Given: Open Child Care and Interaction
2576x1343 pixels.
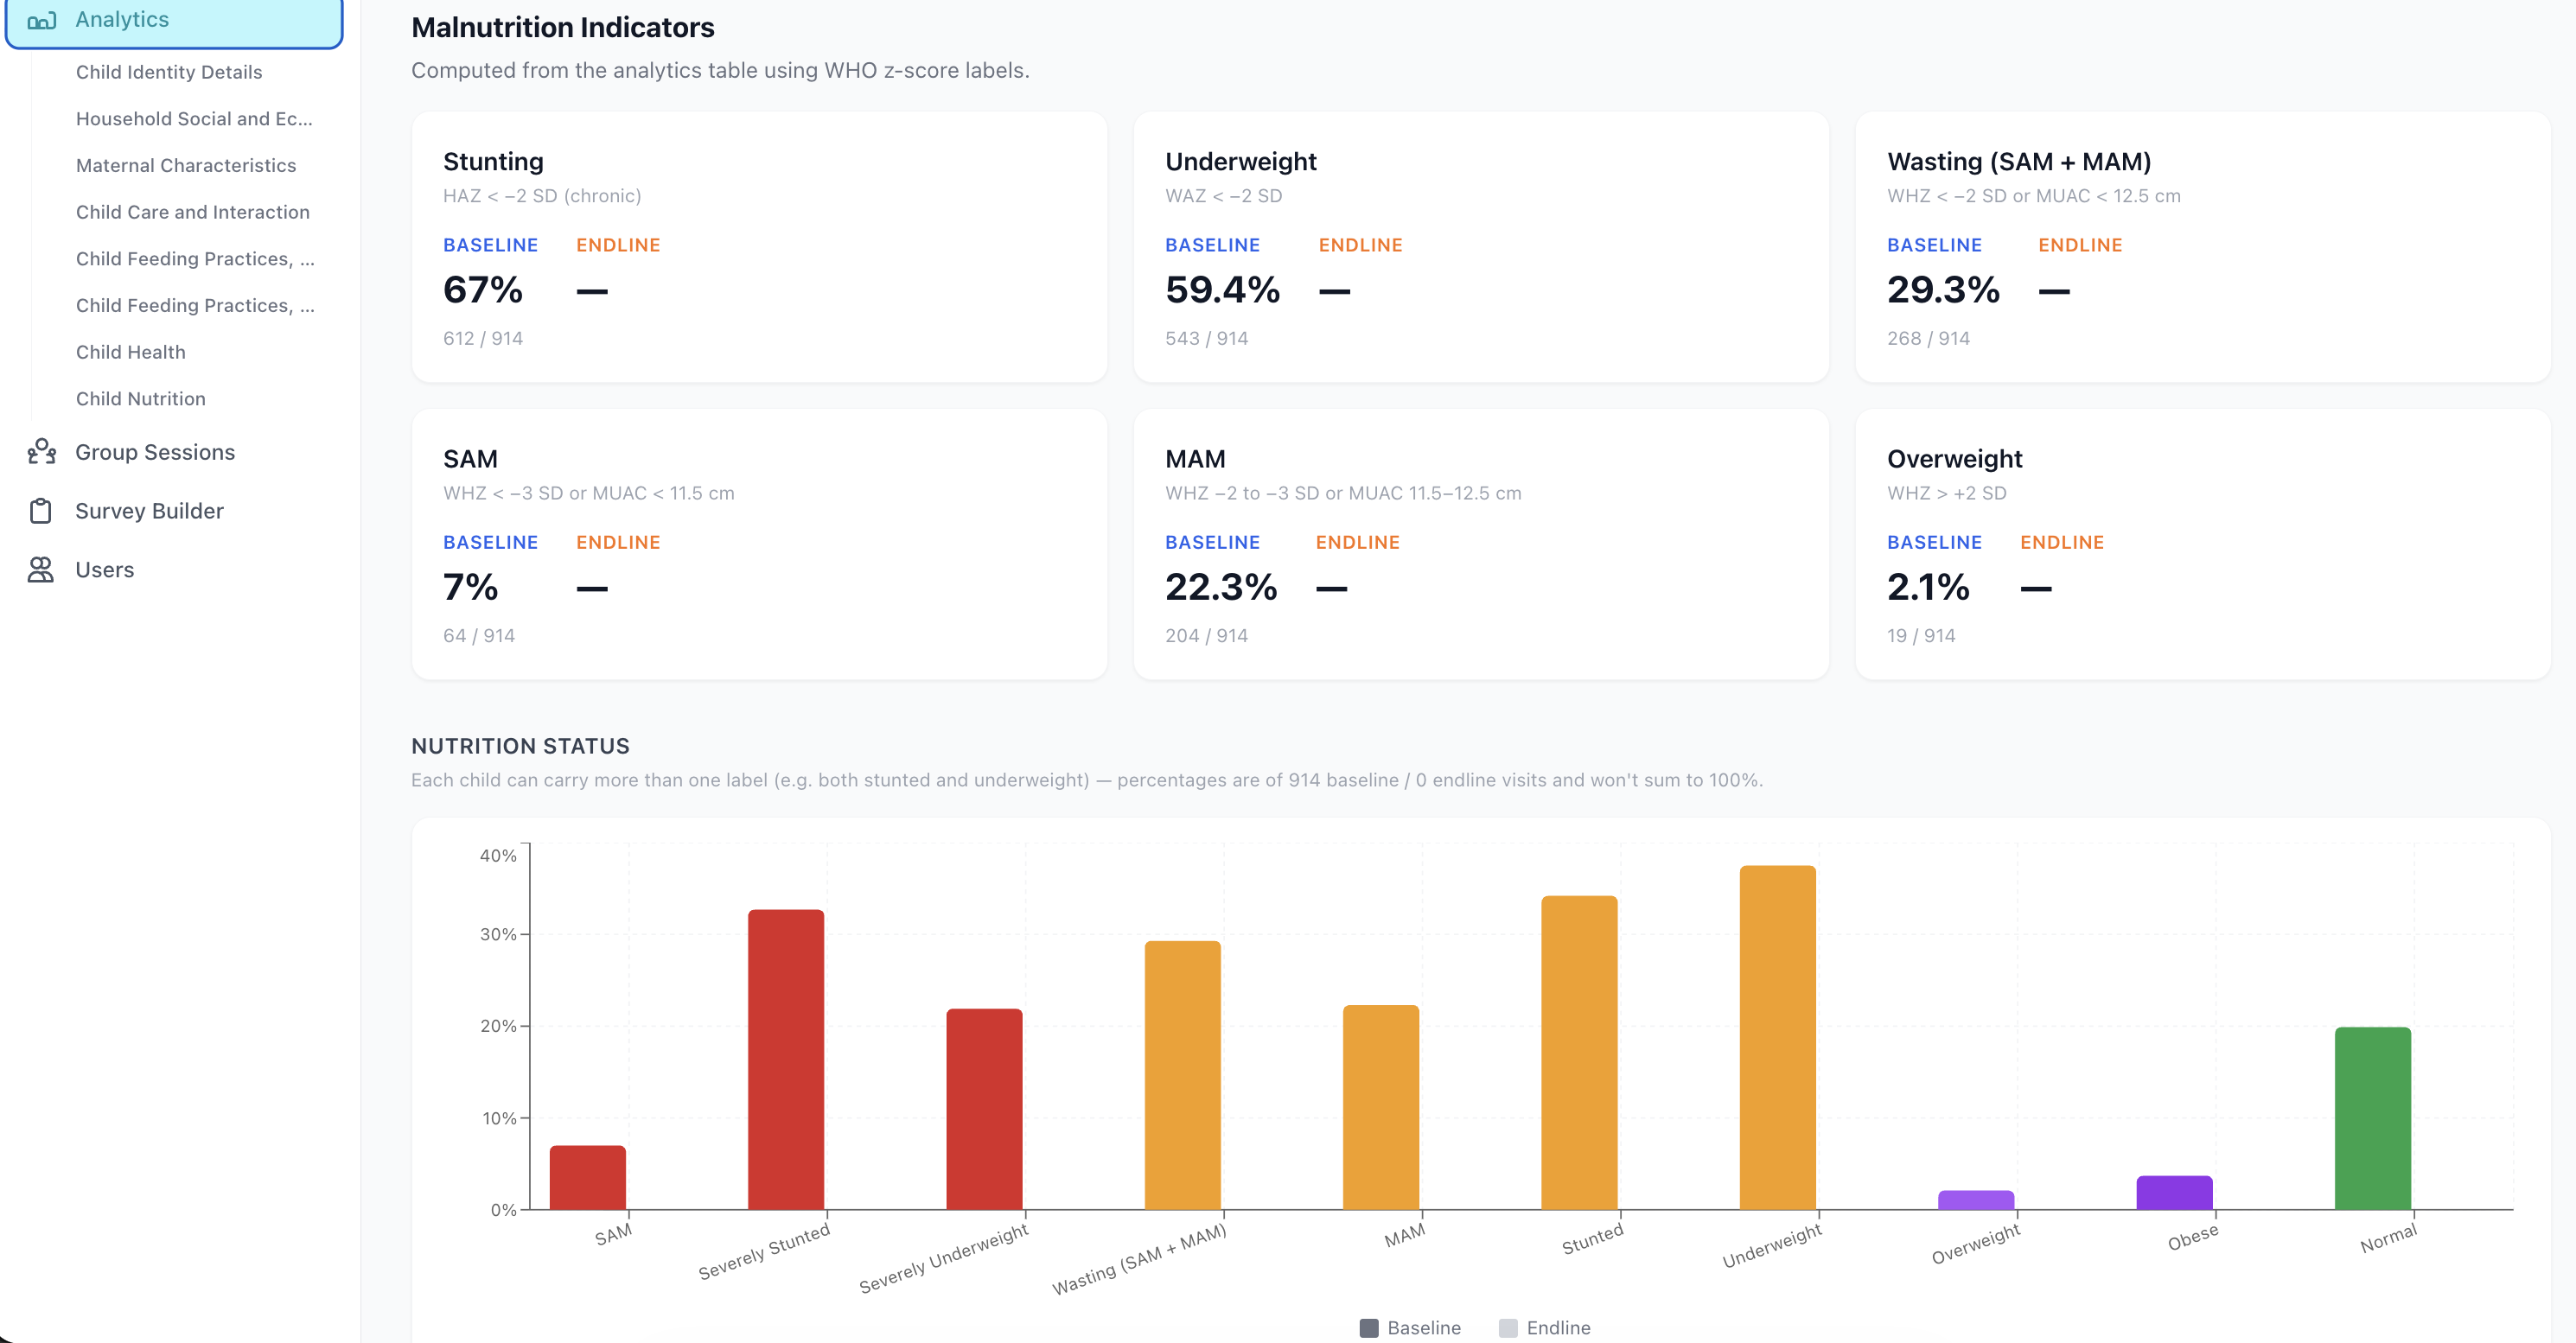Looking at the screenshot, I should [x=193, y=212].
